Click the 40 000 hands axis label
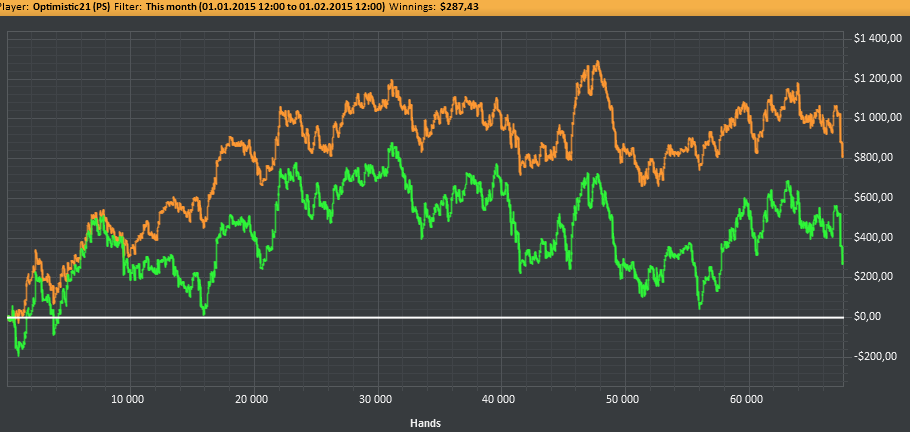Image resolution: width=910 pixels, height=432 pixels. click(x=501, y=399)
